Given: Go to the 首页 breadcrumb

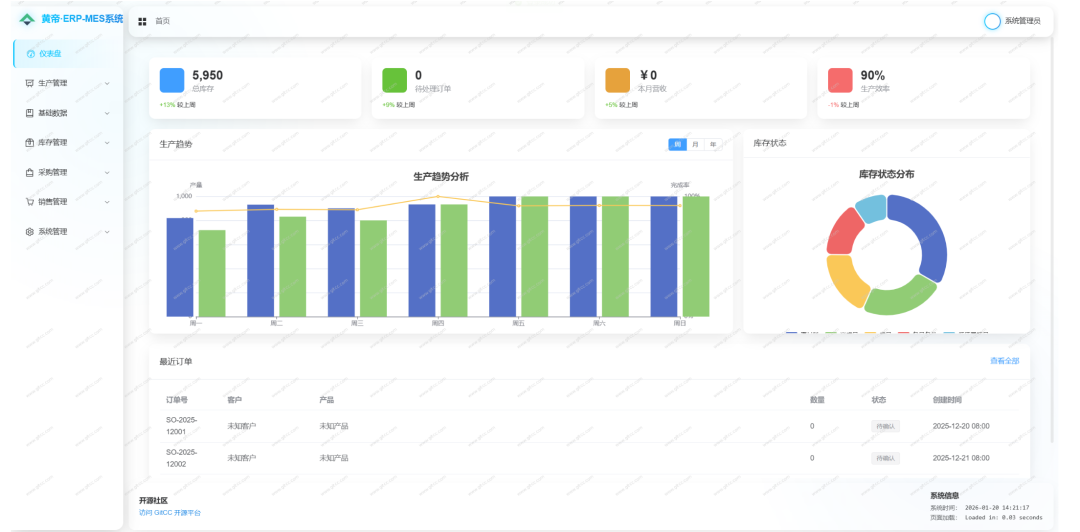Looking at the screenshot, I should click(x=163, y=21).
